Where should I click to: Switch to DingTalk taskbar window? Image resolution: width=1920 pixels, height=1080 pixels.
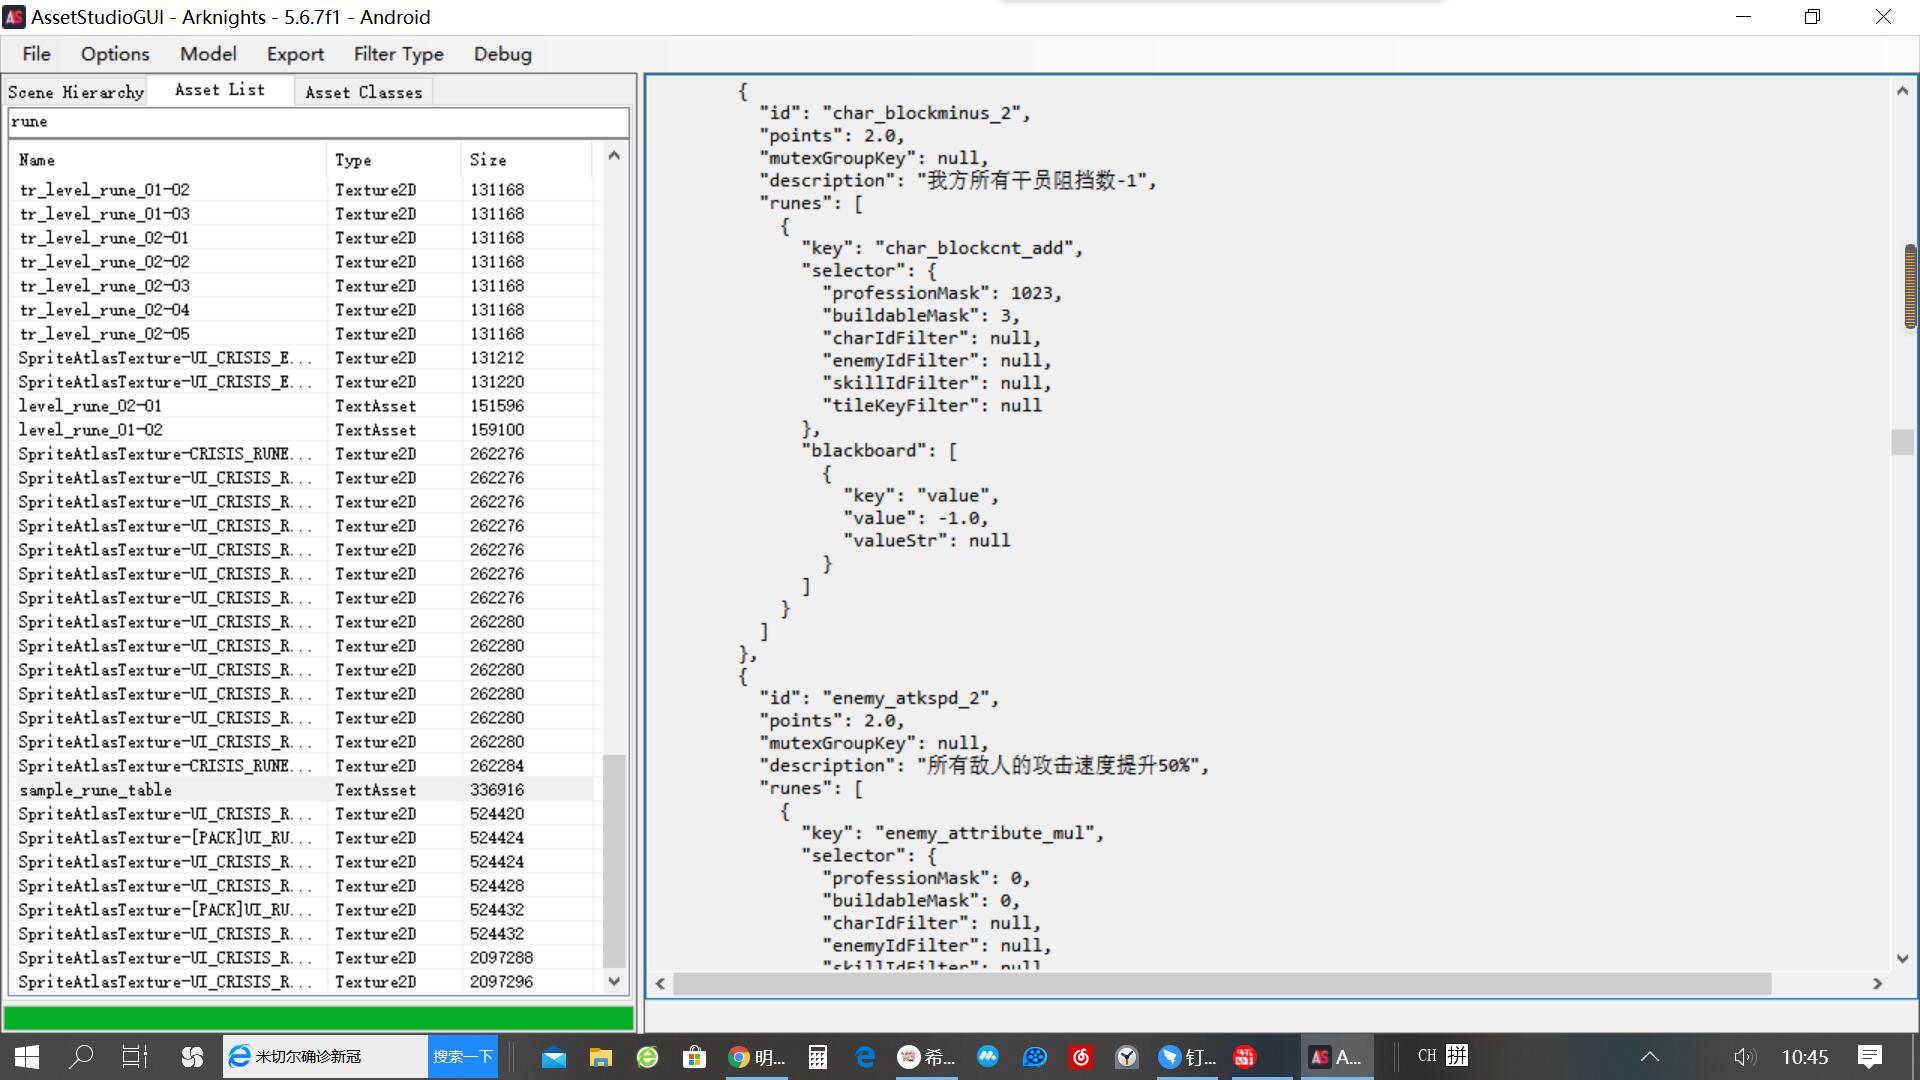(1187, 1057)
